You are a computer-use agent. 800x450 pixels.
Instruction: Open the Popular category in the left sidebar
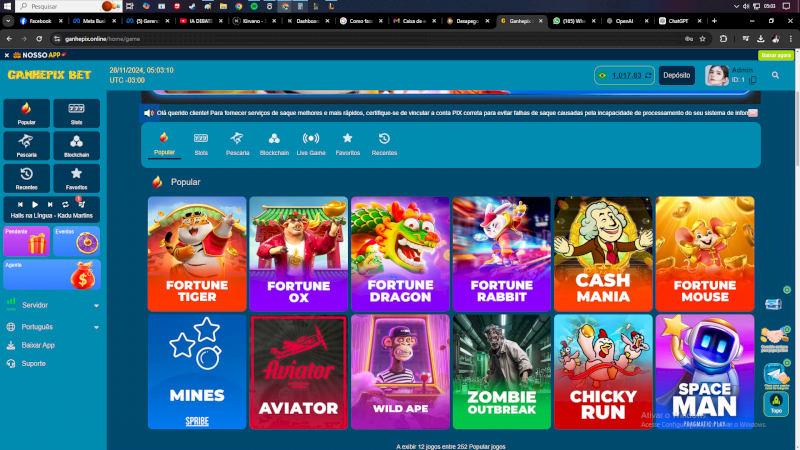click(x=27, y=113)
